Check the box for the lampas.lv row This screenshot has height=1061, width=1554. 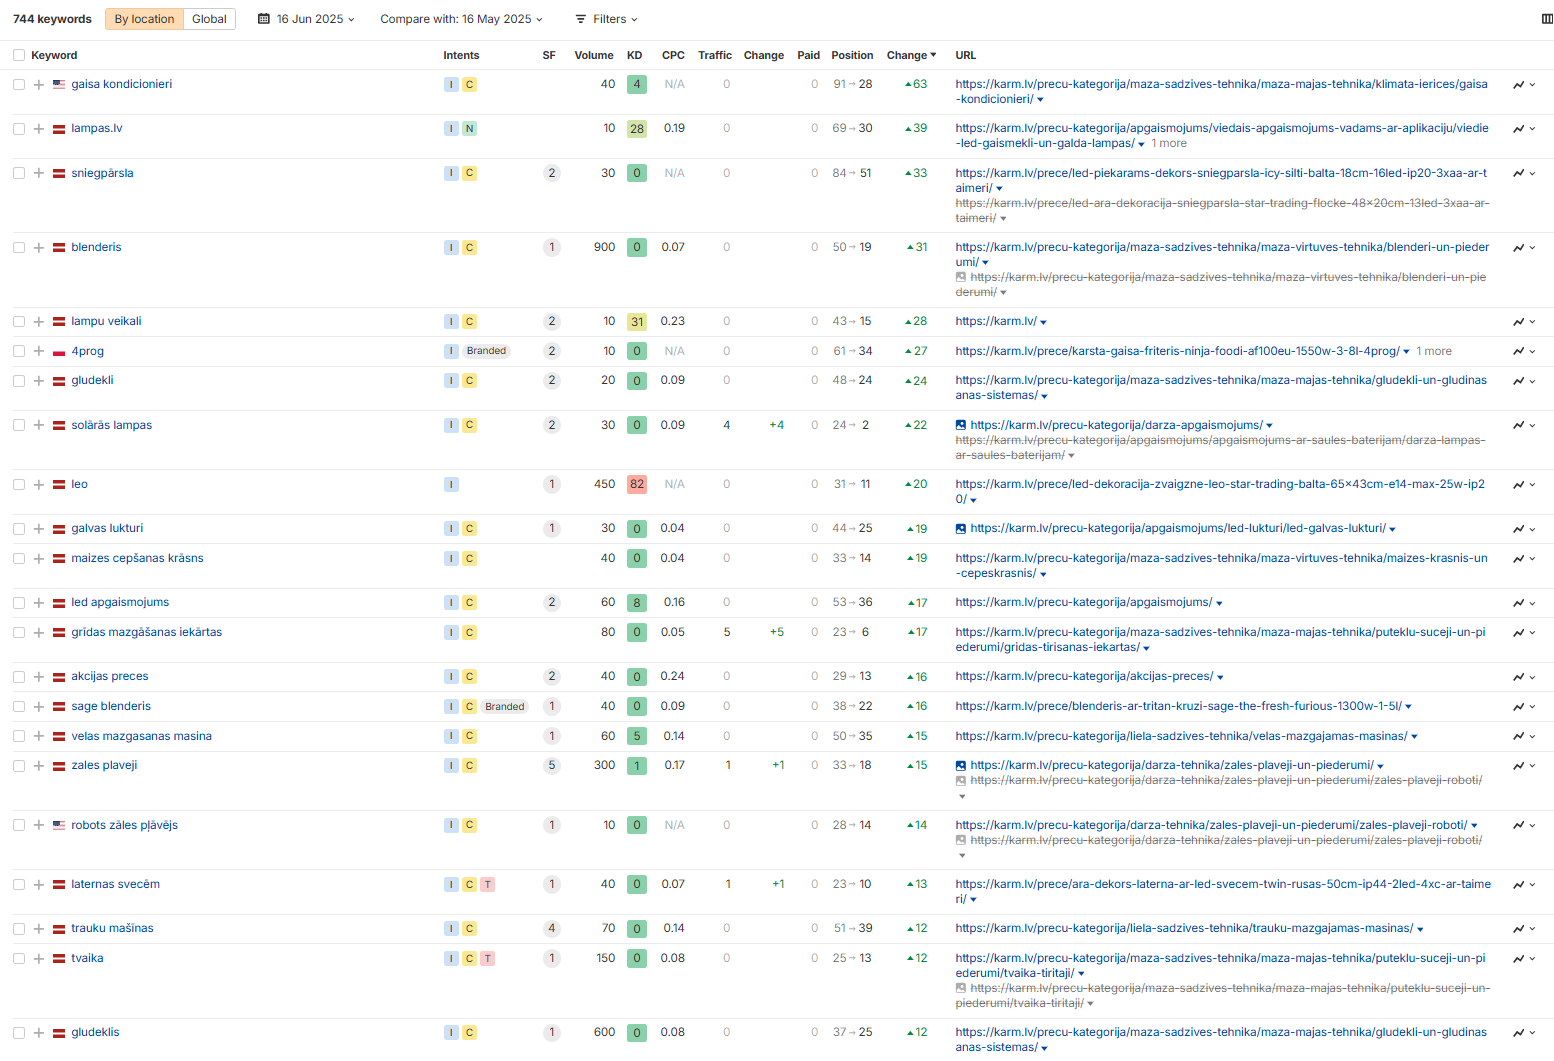coord(19,129)
